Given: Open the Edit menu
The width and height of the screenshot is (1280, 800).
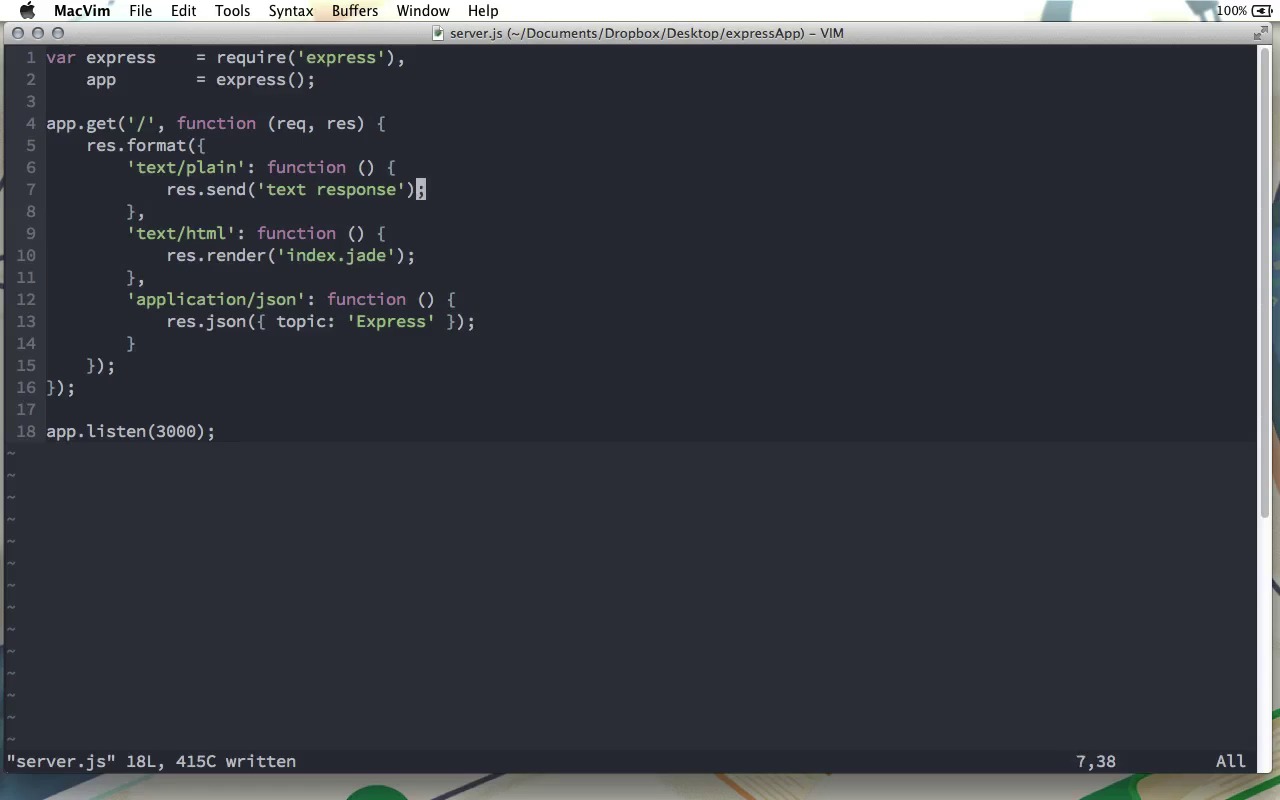Looking at the screenshot, I should (x=183, y=11).
